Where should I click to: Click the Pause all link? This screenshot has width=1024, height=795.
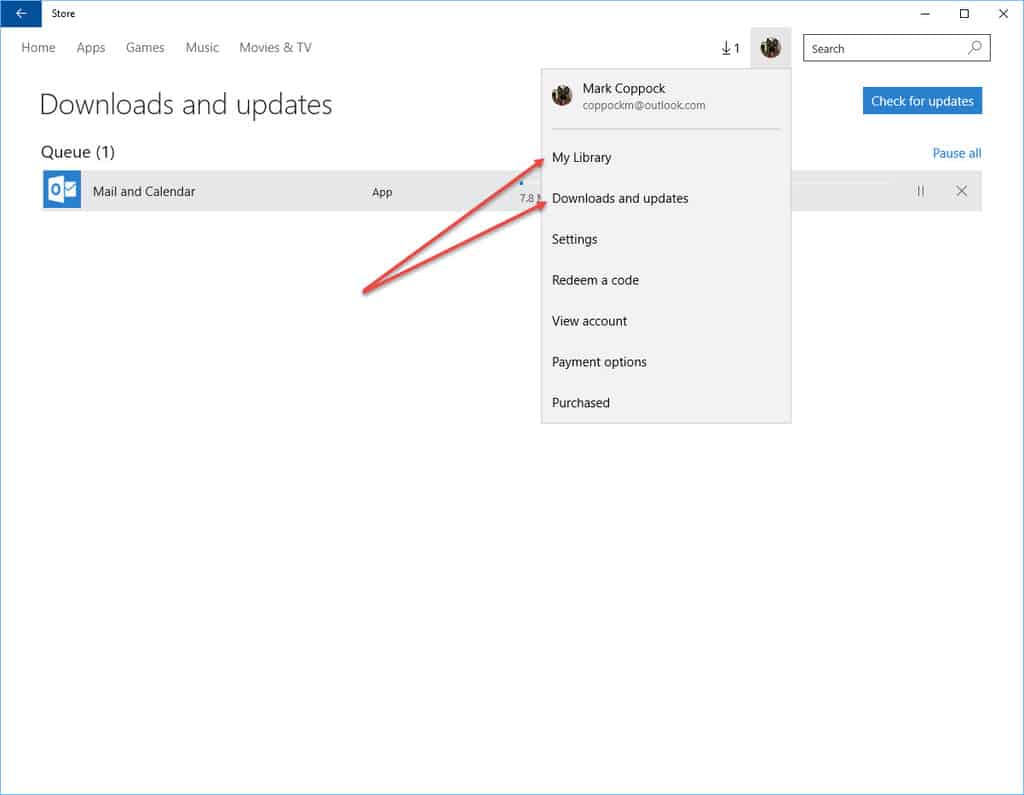957,153
